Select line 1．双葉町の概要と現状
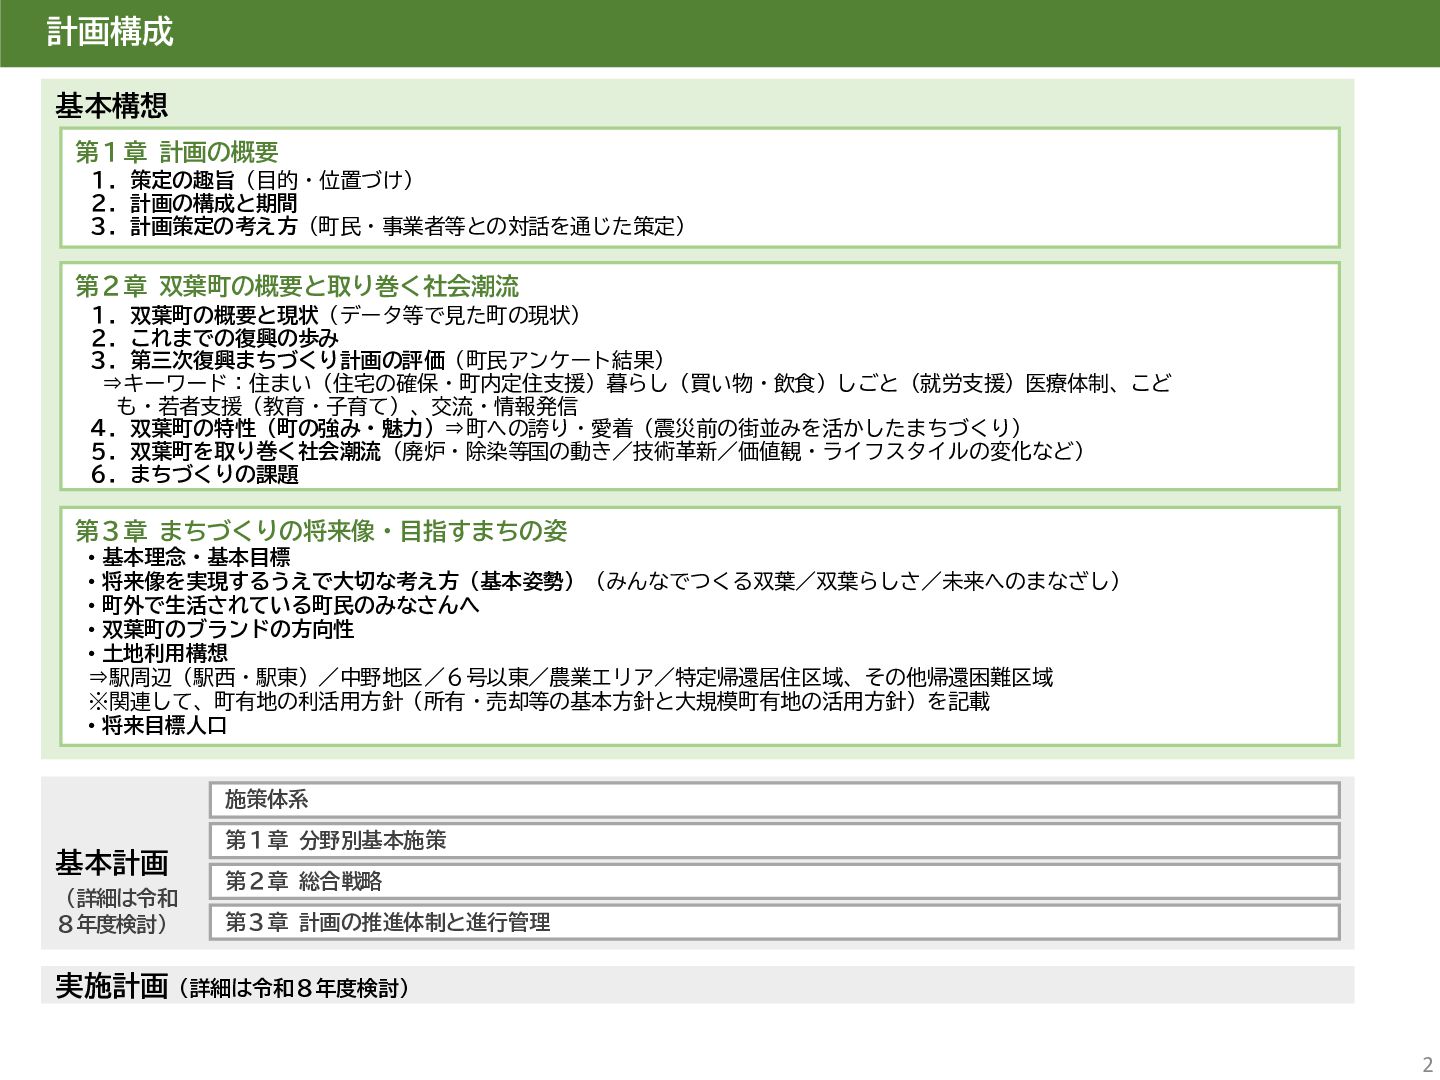Image resolution: width=1440 pixels, height=1080 pixels. coord(335,315)
